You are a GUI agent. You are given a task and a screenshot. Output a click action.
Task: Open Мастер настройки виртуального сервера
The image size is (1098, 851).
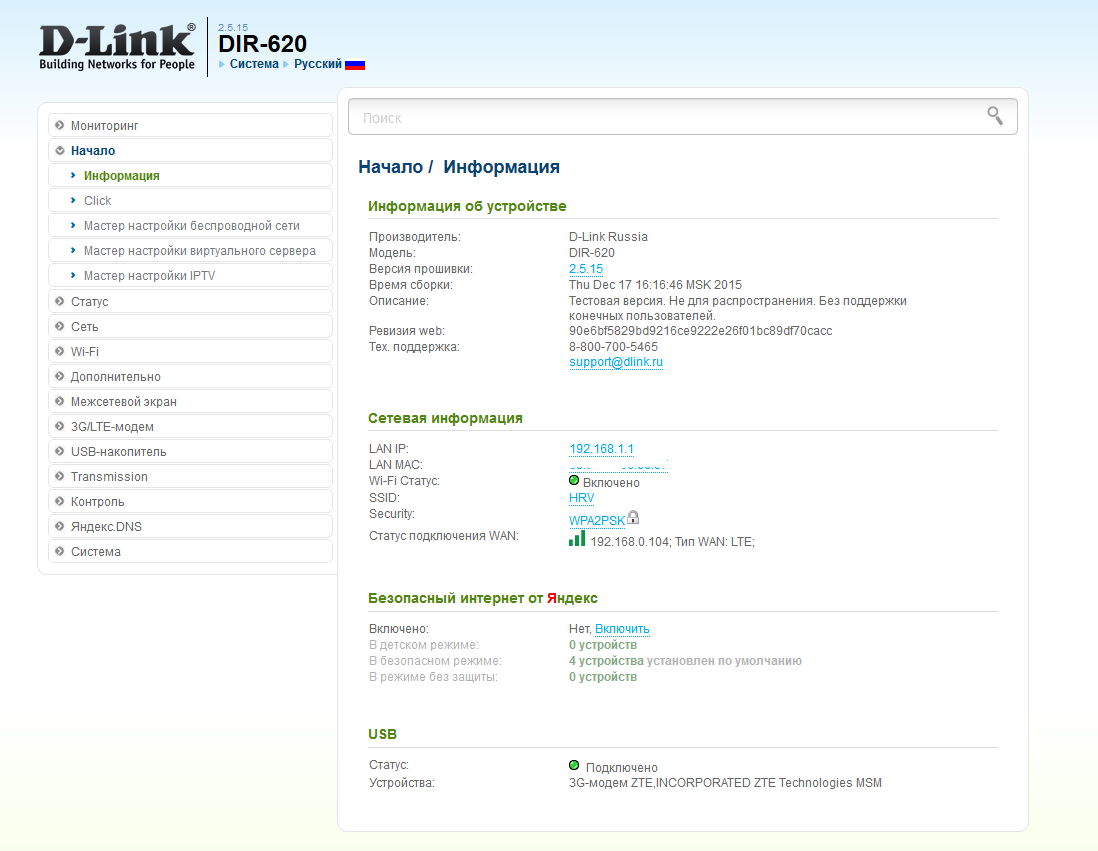coord(190,251)
